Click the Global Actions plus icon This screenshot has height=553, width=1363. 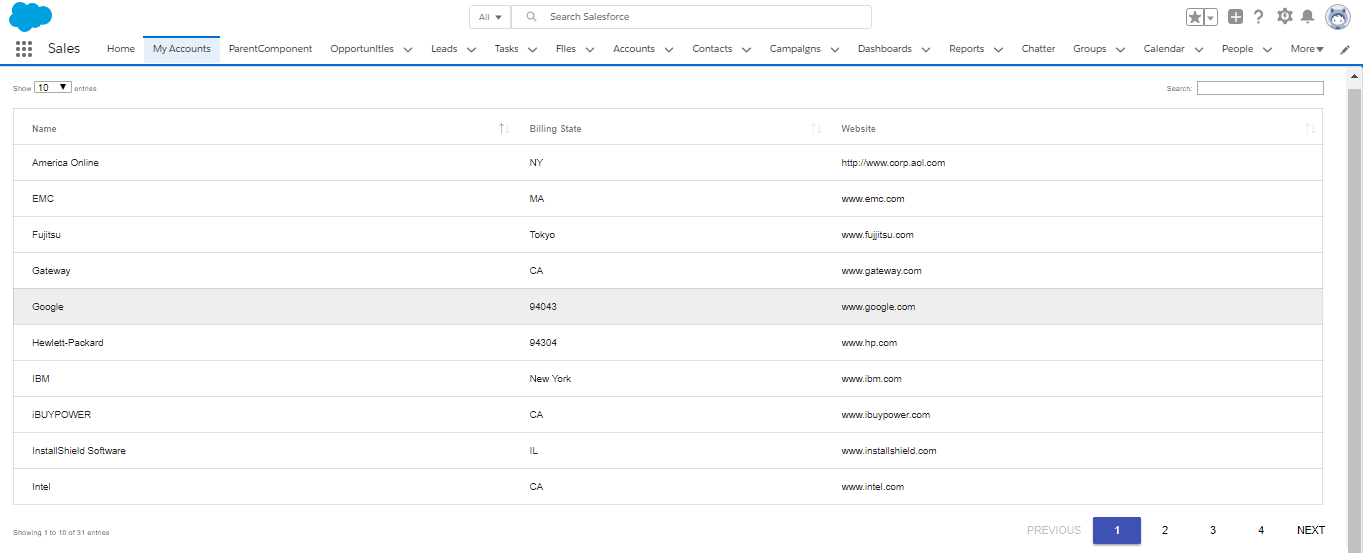(x=1236, y=16)
